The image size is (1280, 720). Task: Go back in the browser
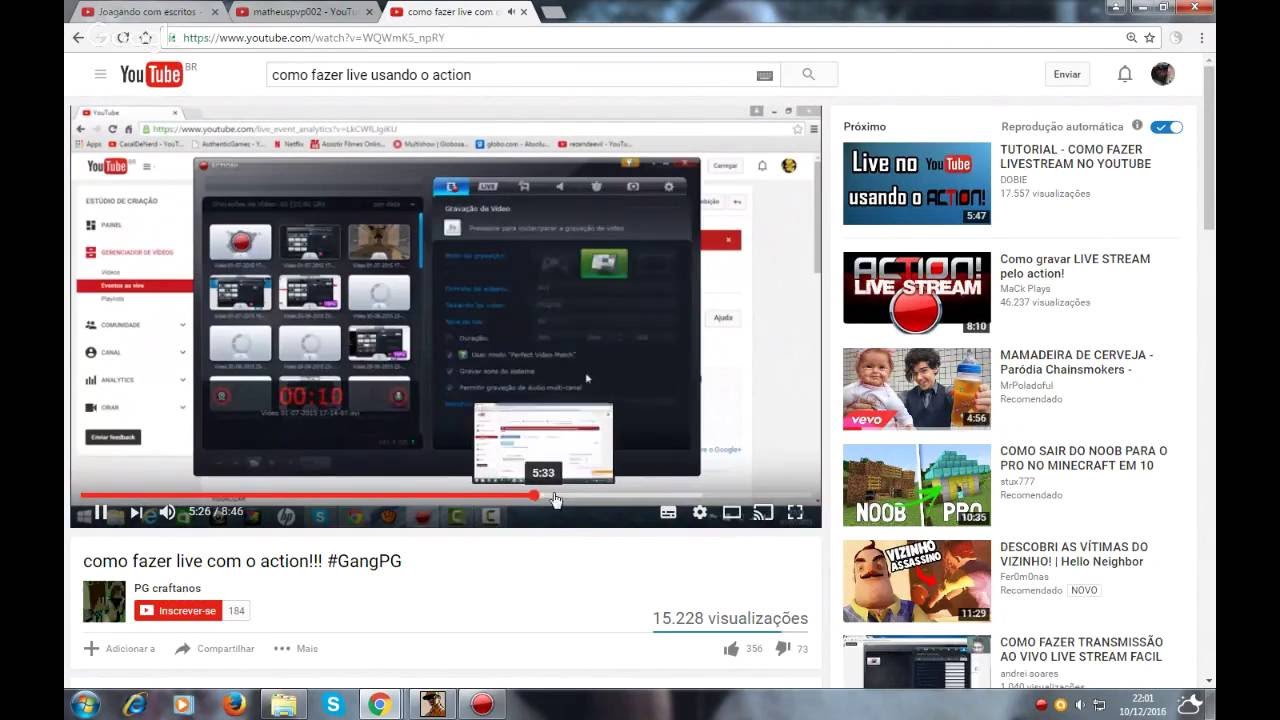click(x=79, y=37)
